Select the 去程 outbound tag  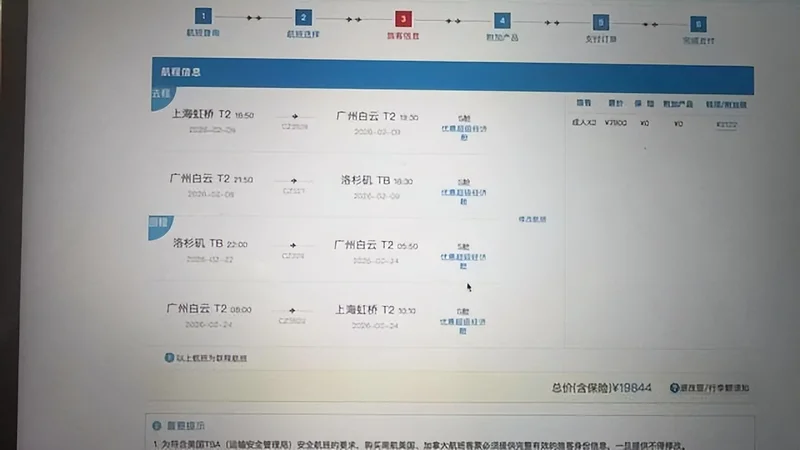click(162, 93)
